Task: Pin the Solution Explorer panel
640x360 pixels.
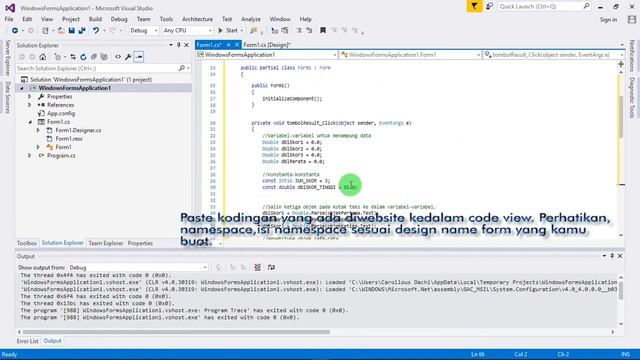Action: [178, 45]
